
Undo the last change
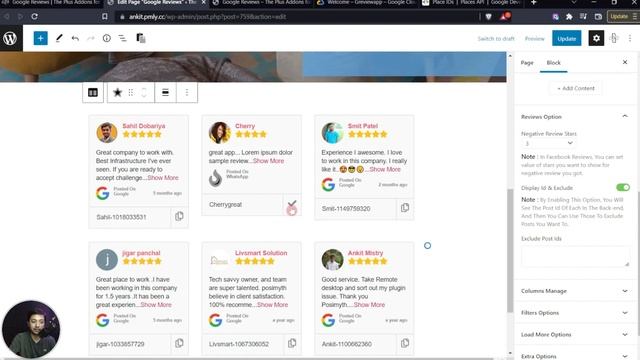pos(75,38)
